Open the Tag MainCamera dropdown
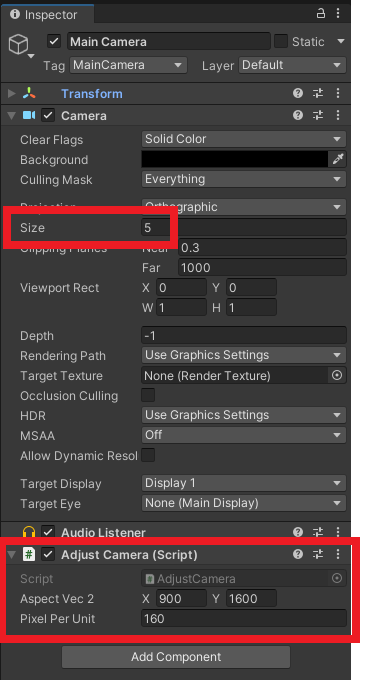 (x=128, y=65)
